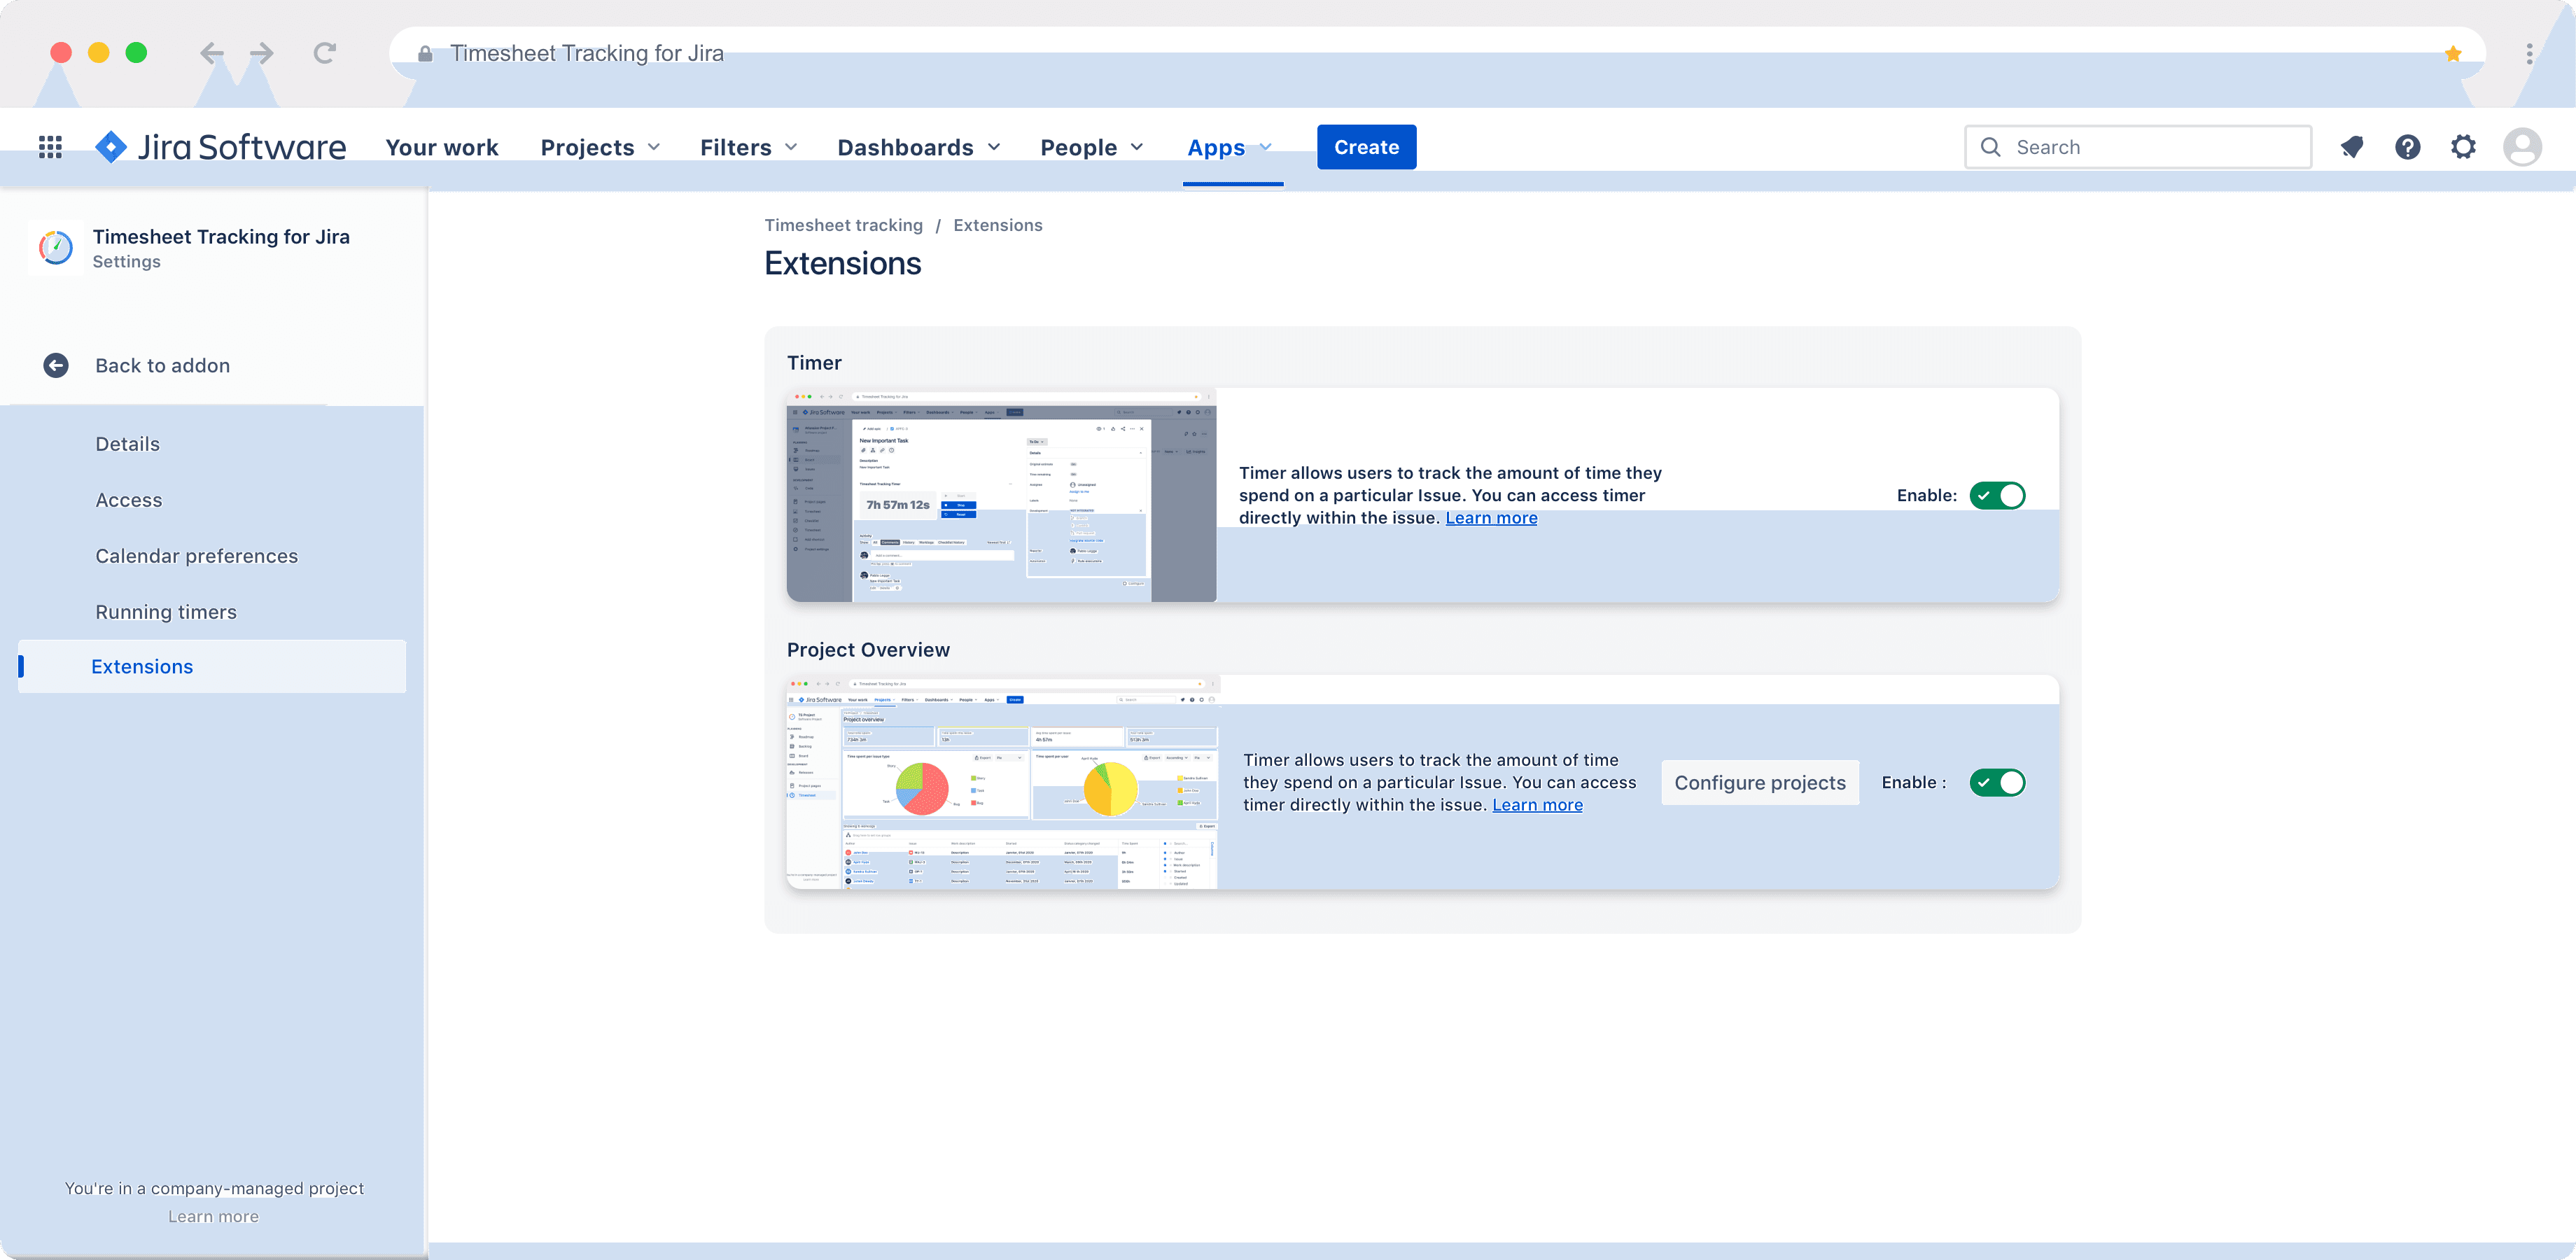
Task: Click the search magnifier icon
Action: [x=1990, y=147]
